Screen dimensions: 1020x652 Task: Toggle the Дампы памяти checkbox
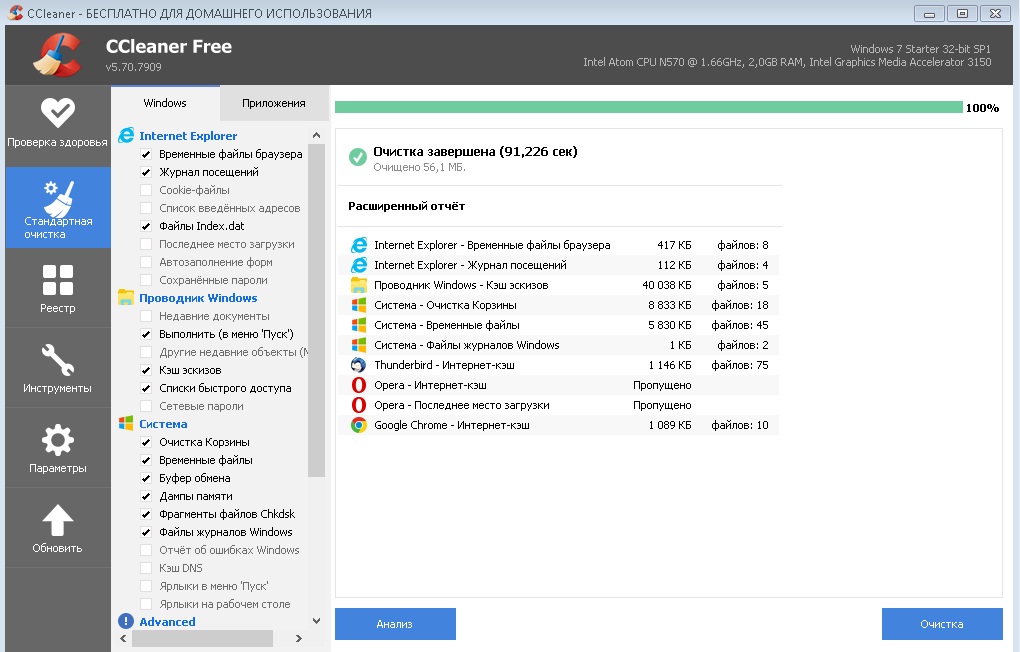coord(146,496)
